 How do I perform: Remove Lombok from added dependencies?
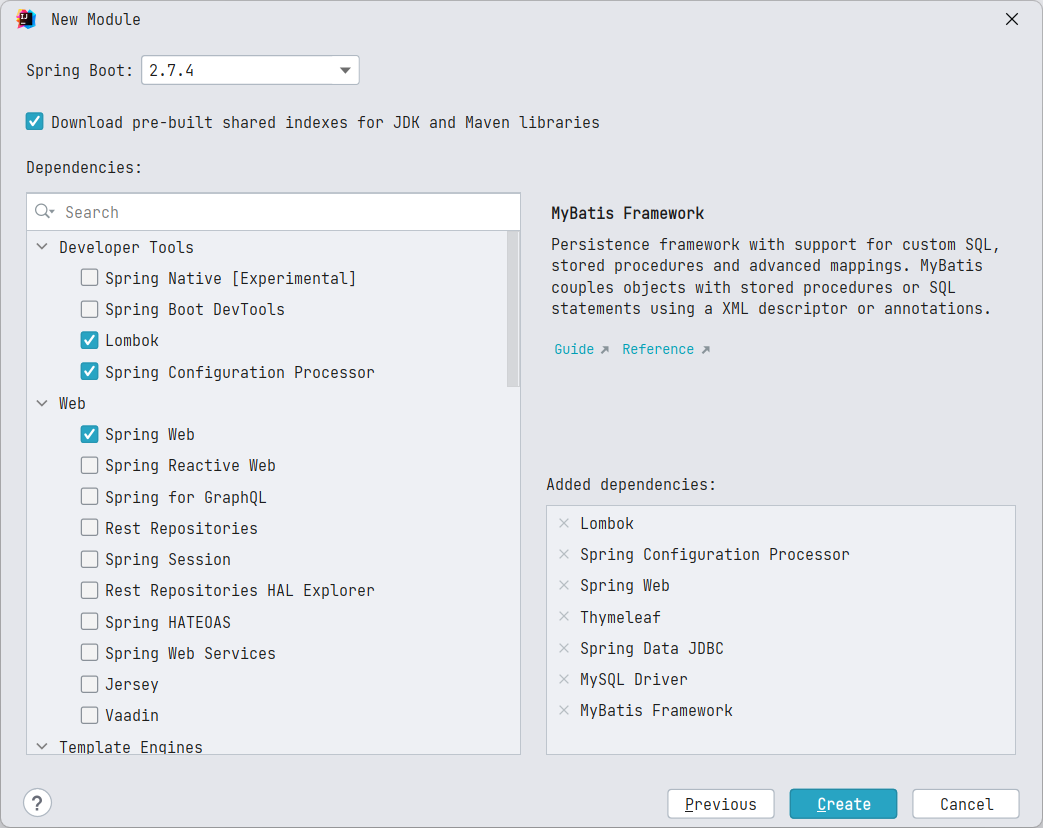tap(564, 523)
